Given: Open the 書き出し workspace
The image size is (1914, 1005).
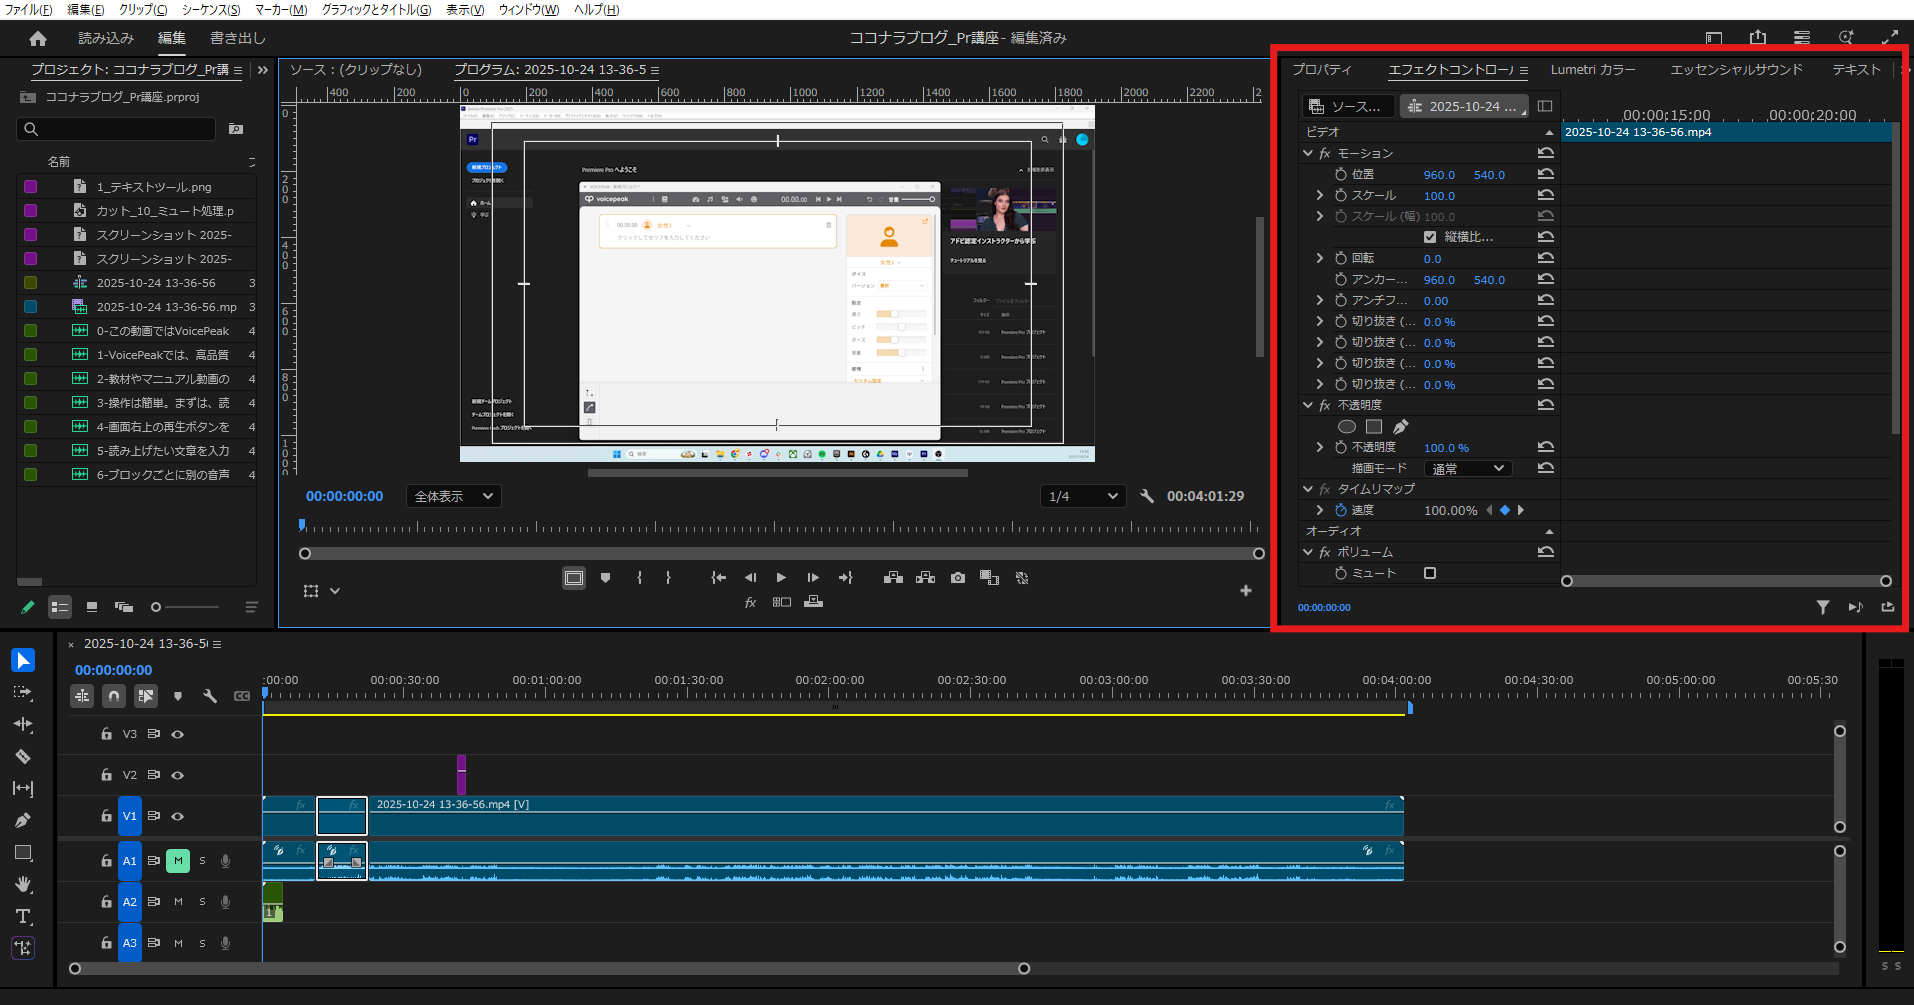Looking at the screenshot, I should (237, 38).
